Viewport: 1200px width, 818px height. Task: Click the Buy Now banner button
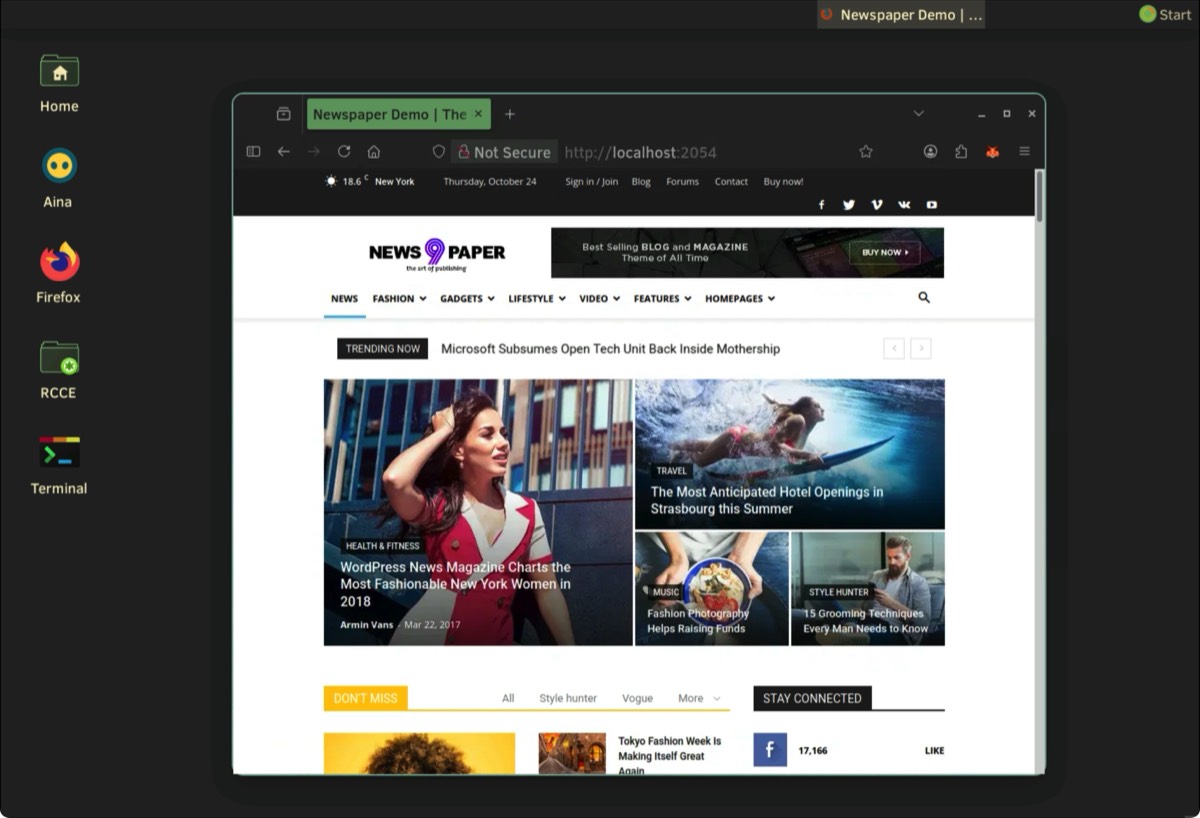pyautogui.click(x=885, y=253)
